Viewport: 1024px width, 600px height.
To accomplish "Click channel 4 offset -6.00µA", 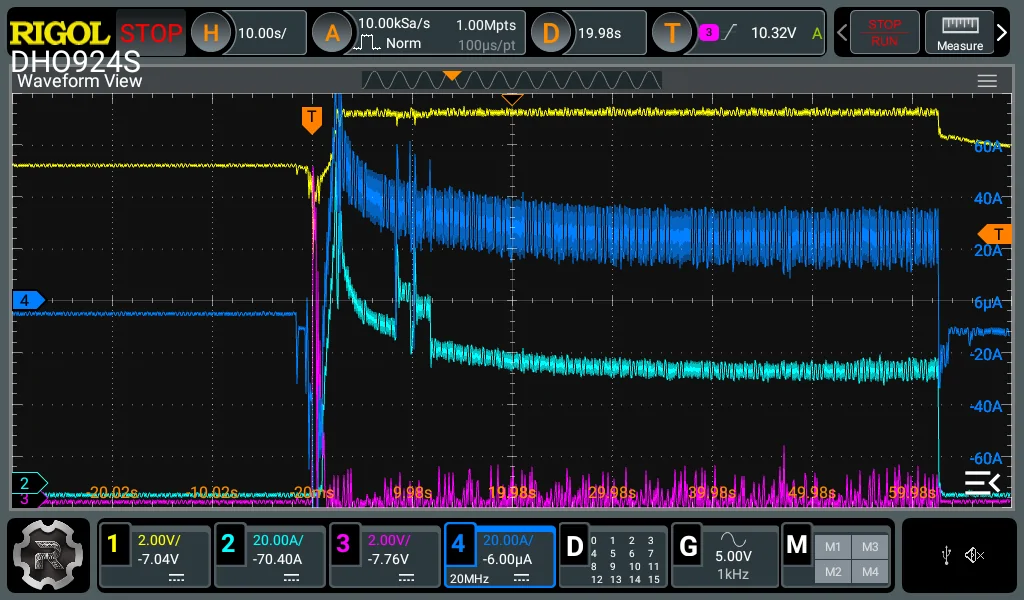I will pos(507,559).
